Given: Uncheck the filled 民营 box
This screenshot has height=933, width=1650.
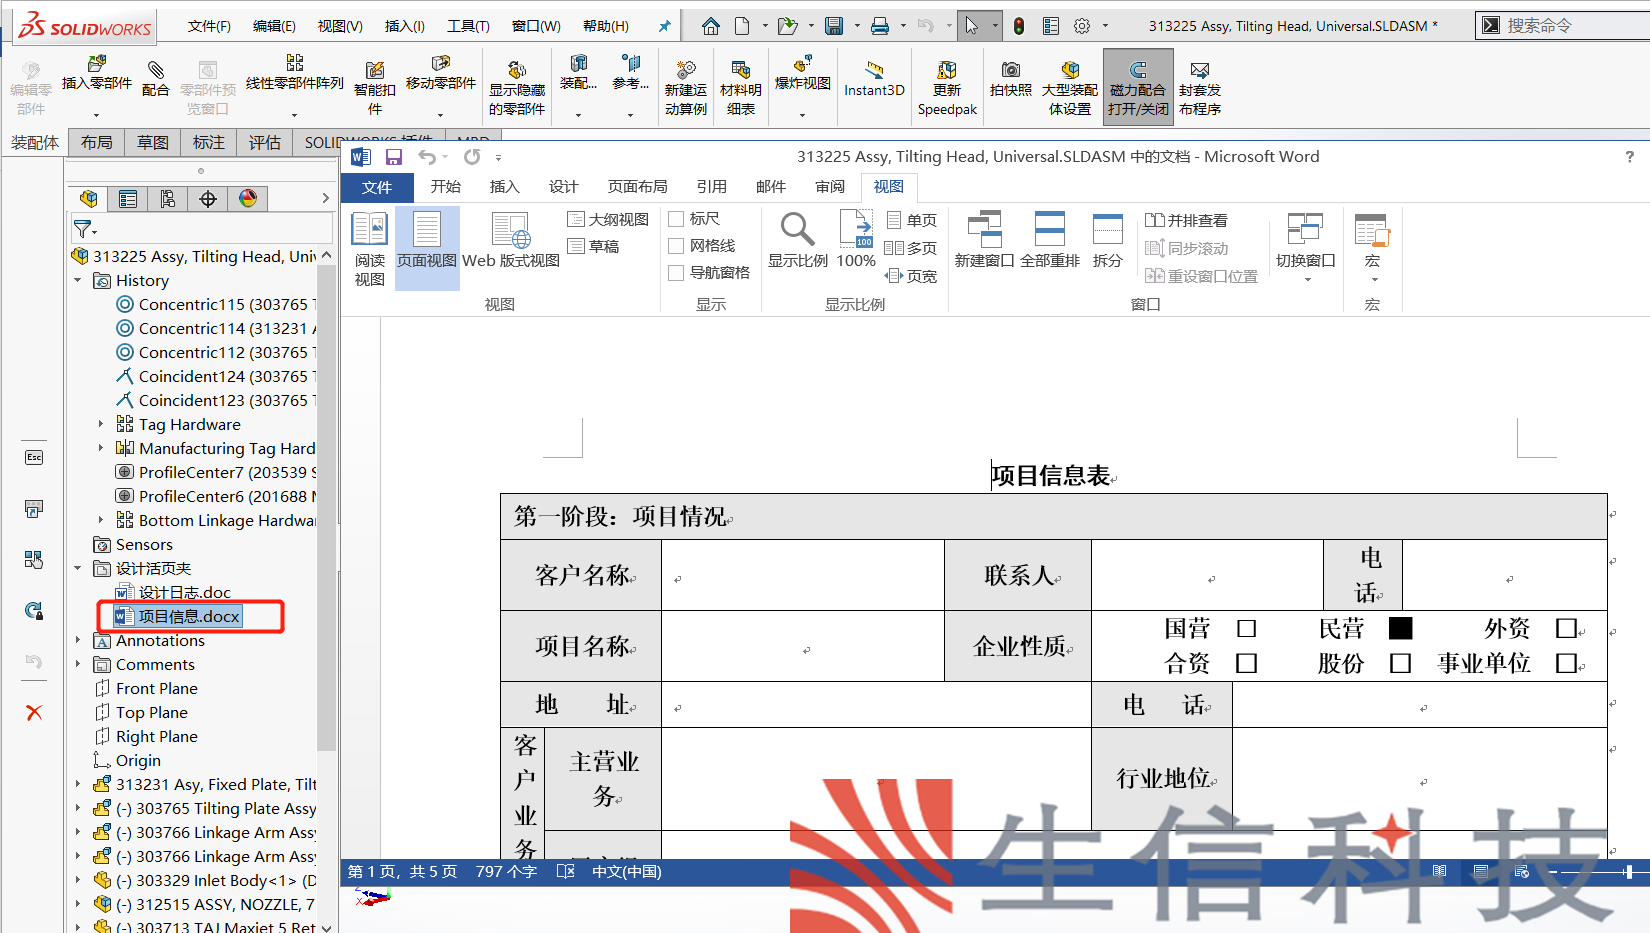Looking at the screenshot, I should coord(1400,628).
